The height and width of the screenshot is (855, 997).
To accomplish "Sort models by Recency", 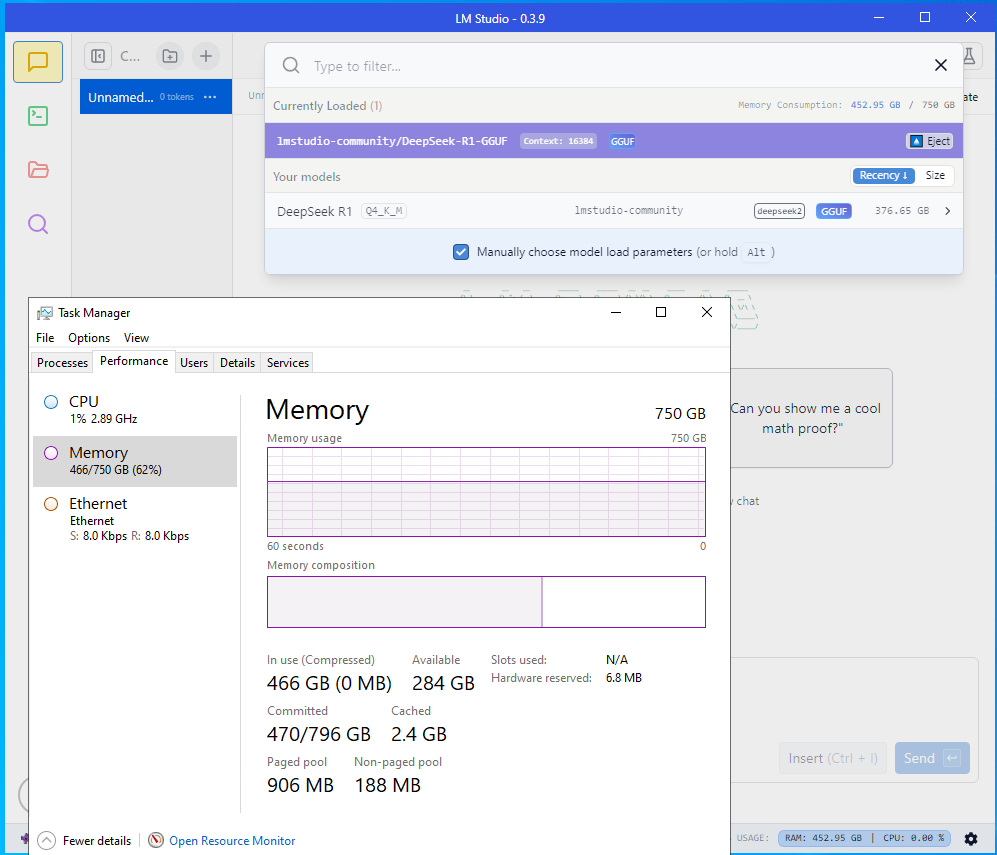I will [883, 176].
